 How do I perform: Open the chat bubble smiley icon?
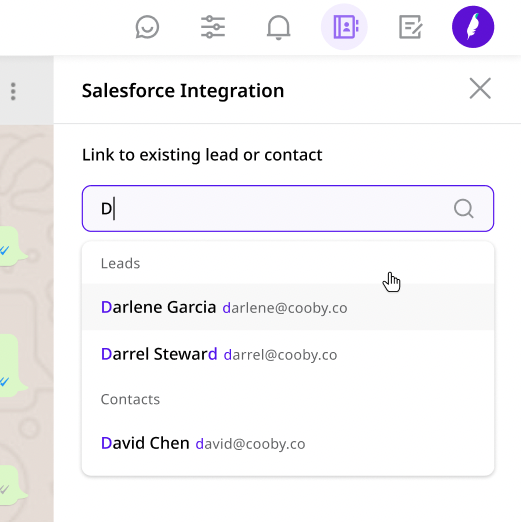click(147, 27)
